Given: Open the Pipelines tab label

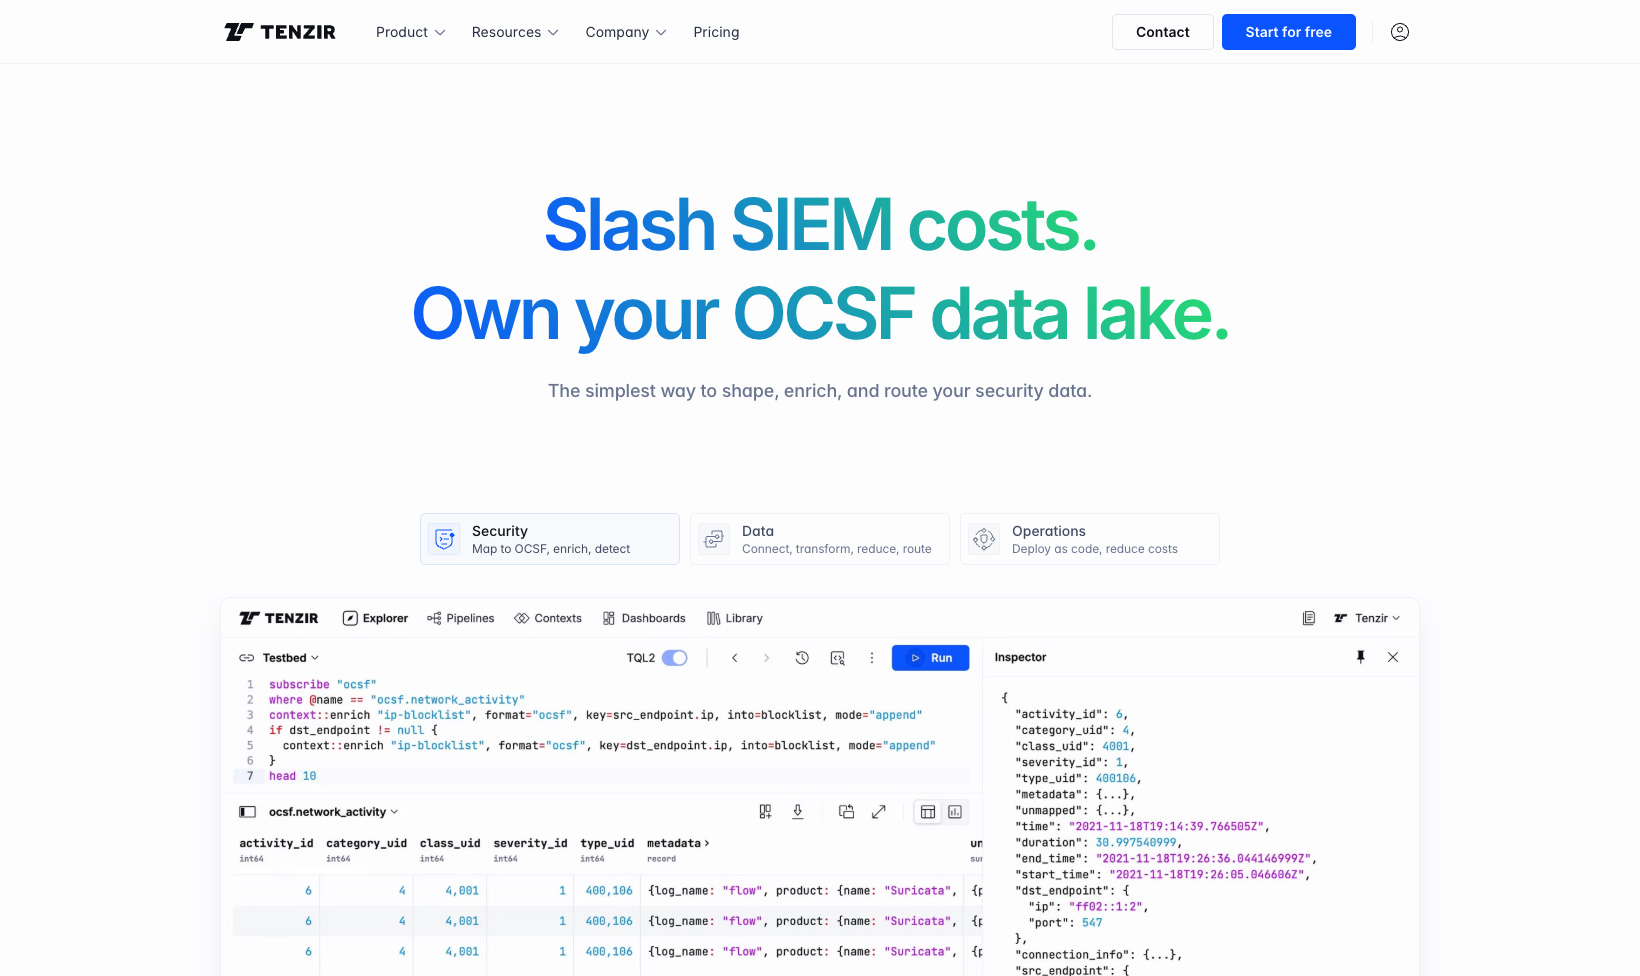Looking at the screenshot, I should [470, 618].
